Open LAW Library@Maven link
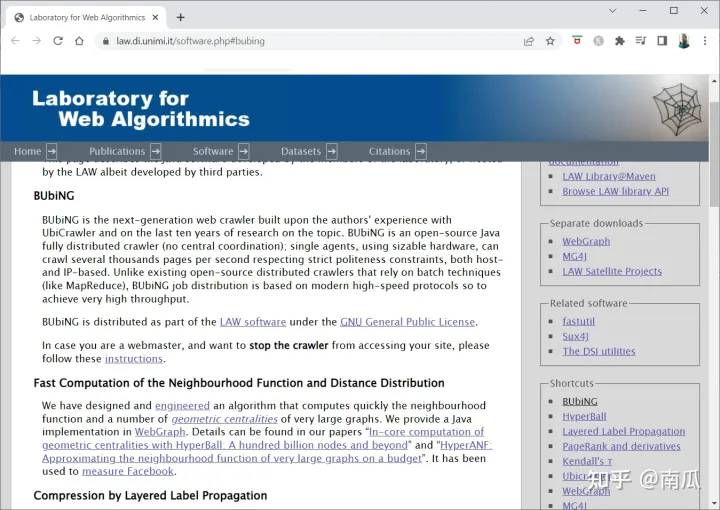720x510 pixels. [x=609, y=176]
